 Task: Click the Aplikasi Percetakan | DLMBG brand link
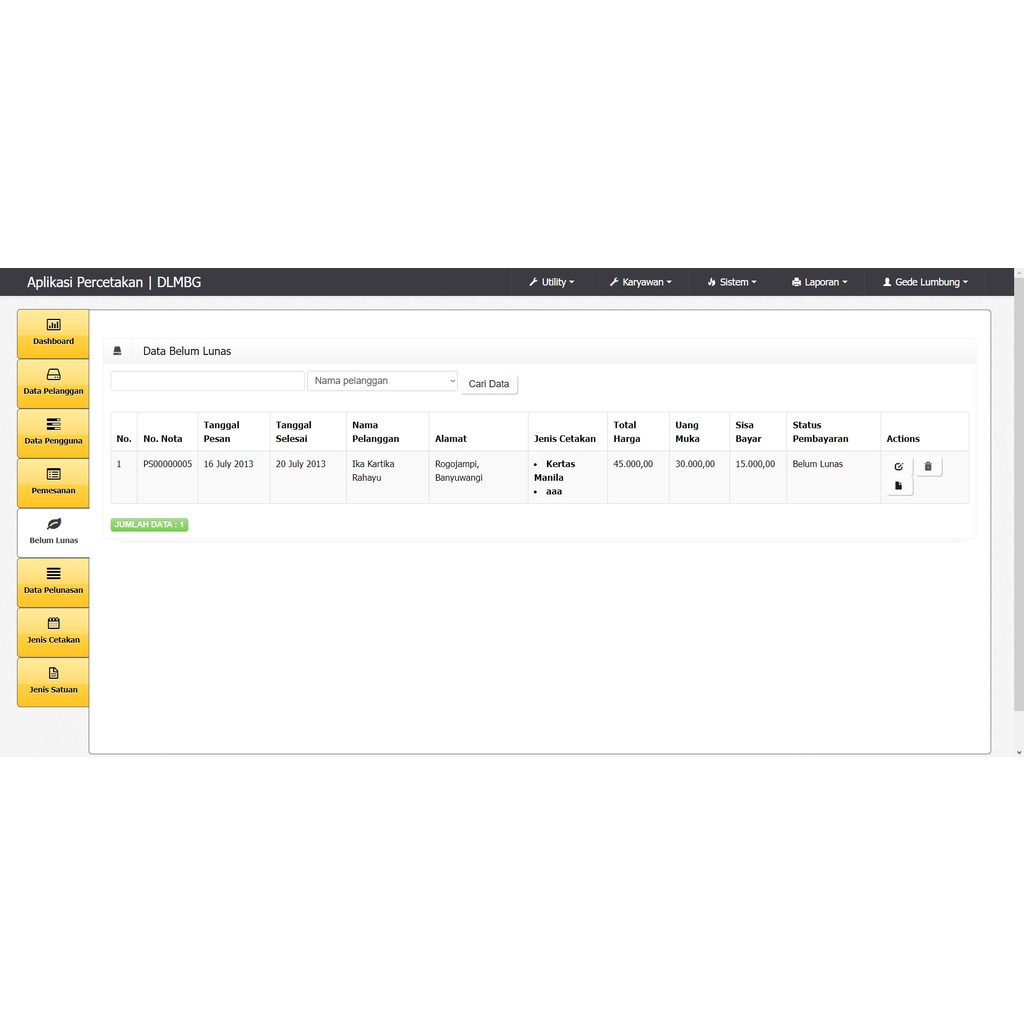pos(114,282)
